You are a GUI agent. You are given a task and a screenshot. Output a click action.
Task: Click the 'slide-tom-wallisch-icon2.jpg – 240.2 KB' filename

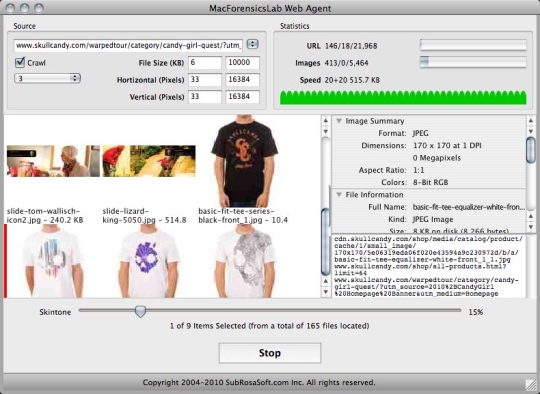point(45,216)
